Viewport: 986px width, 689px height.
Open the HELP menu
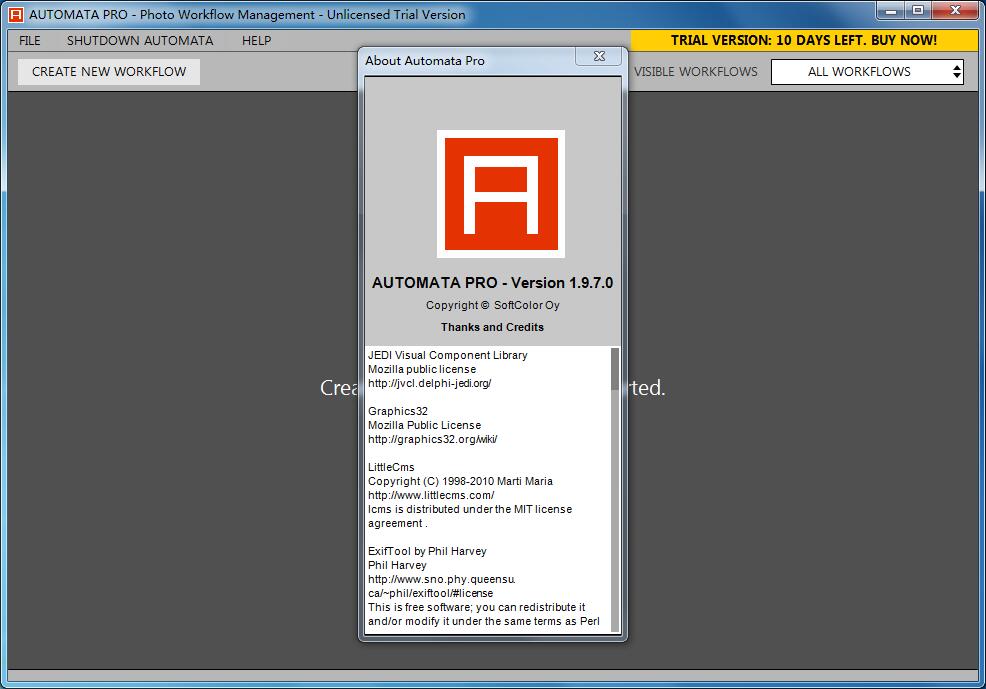click(256, 41)
